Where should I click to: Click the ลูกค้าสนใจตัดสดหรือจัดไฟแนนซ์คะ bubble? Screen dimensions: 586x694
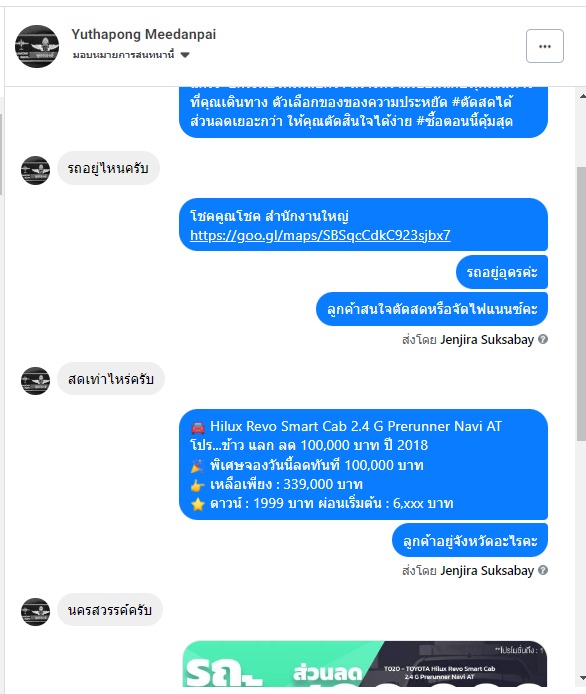[x=432, y=309]
